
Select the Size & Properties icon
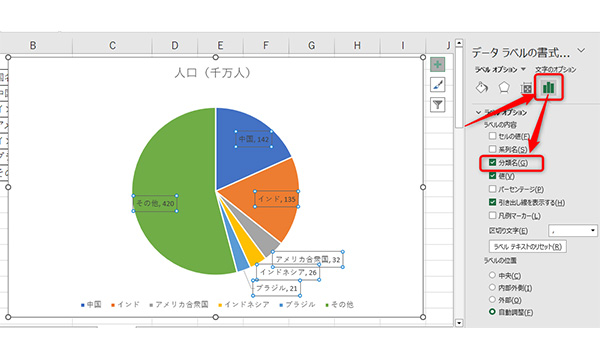point(527,88)
